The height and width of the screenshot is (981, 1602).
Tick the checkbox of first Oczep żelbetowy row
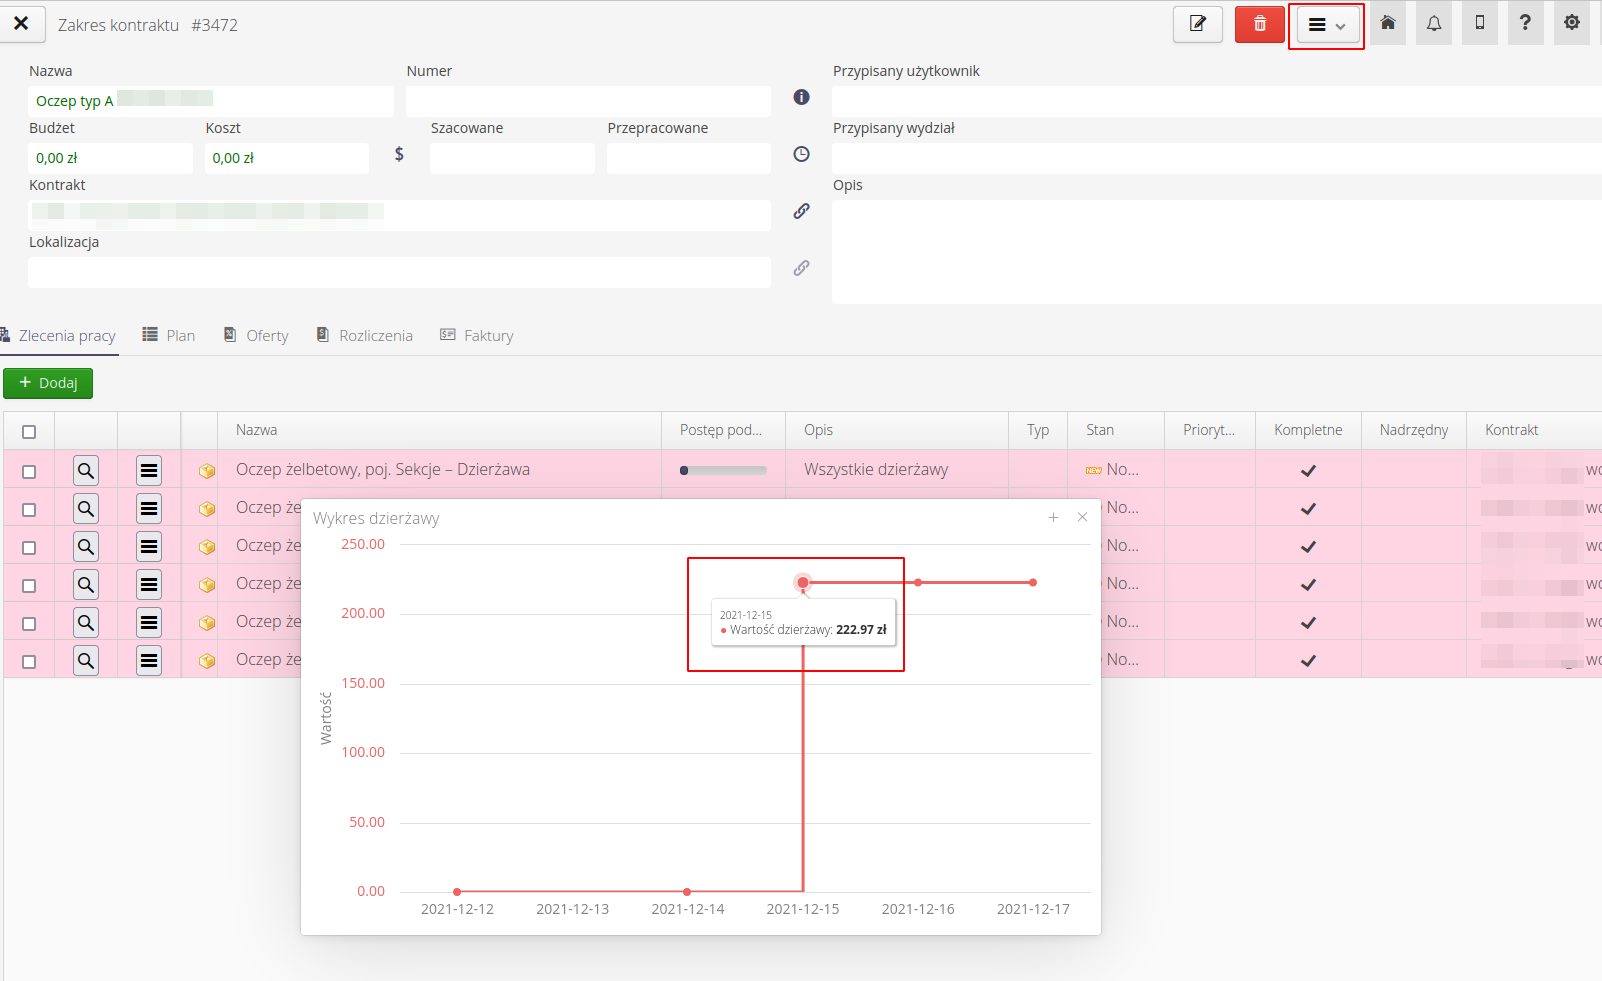[x=29, y=471]
